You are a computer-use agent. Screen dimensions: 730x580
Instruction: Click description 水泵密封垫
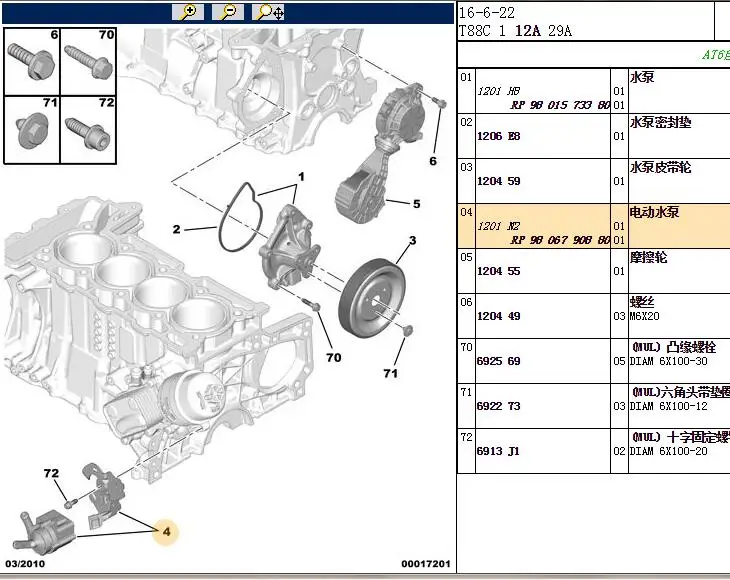coord(660,122)
